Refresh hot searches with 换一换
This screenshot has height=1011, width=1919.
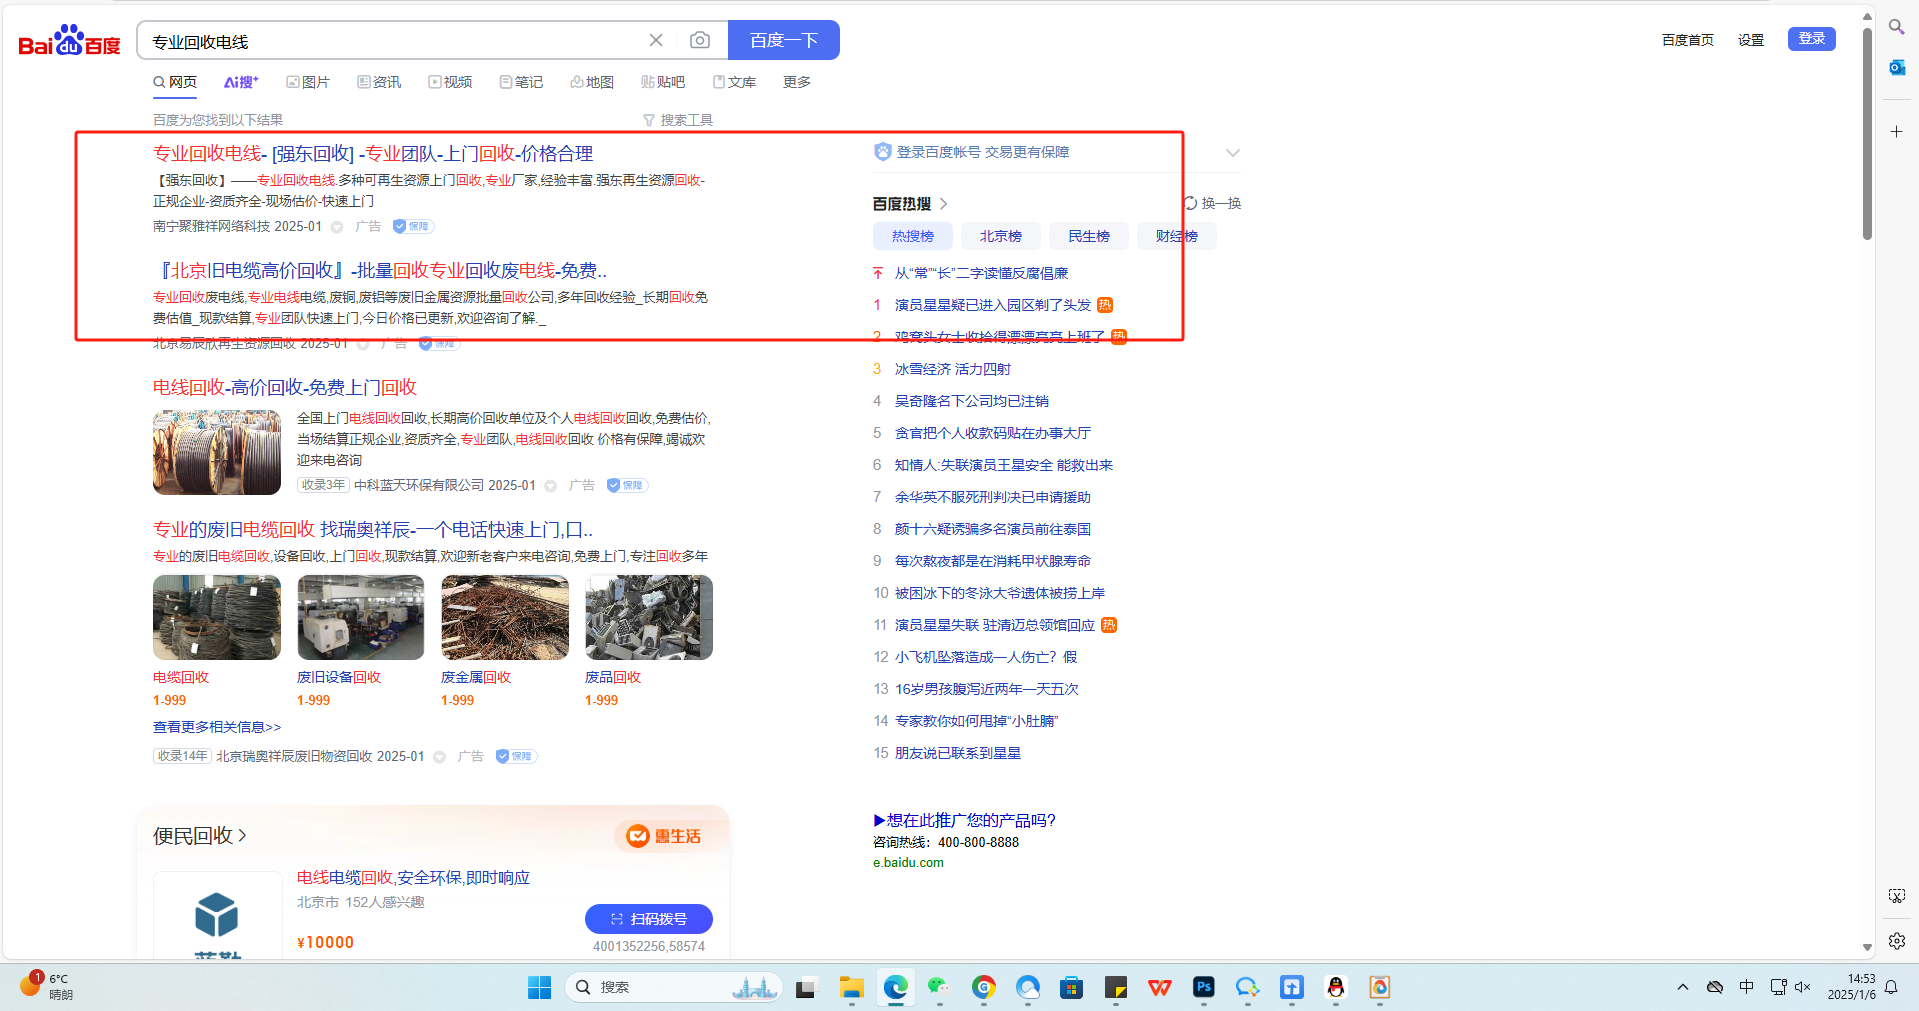[x=1213, y=203]
